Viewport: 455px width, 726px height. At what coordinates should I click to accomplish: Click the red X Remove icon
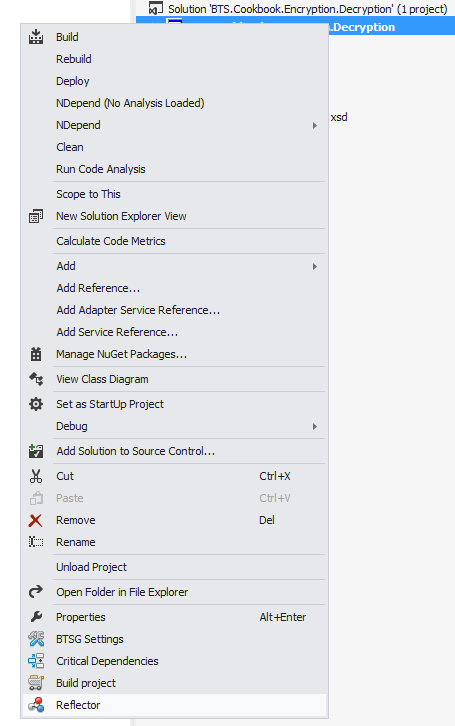[36, 520]
